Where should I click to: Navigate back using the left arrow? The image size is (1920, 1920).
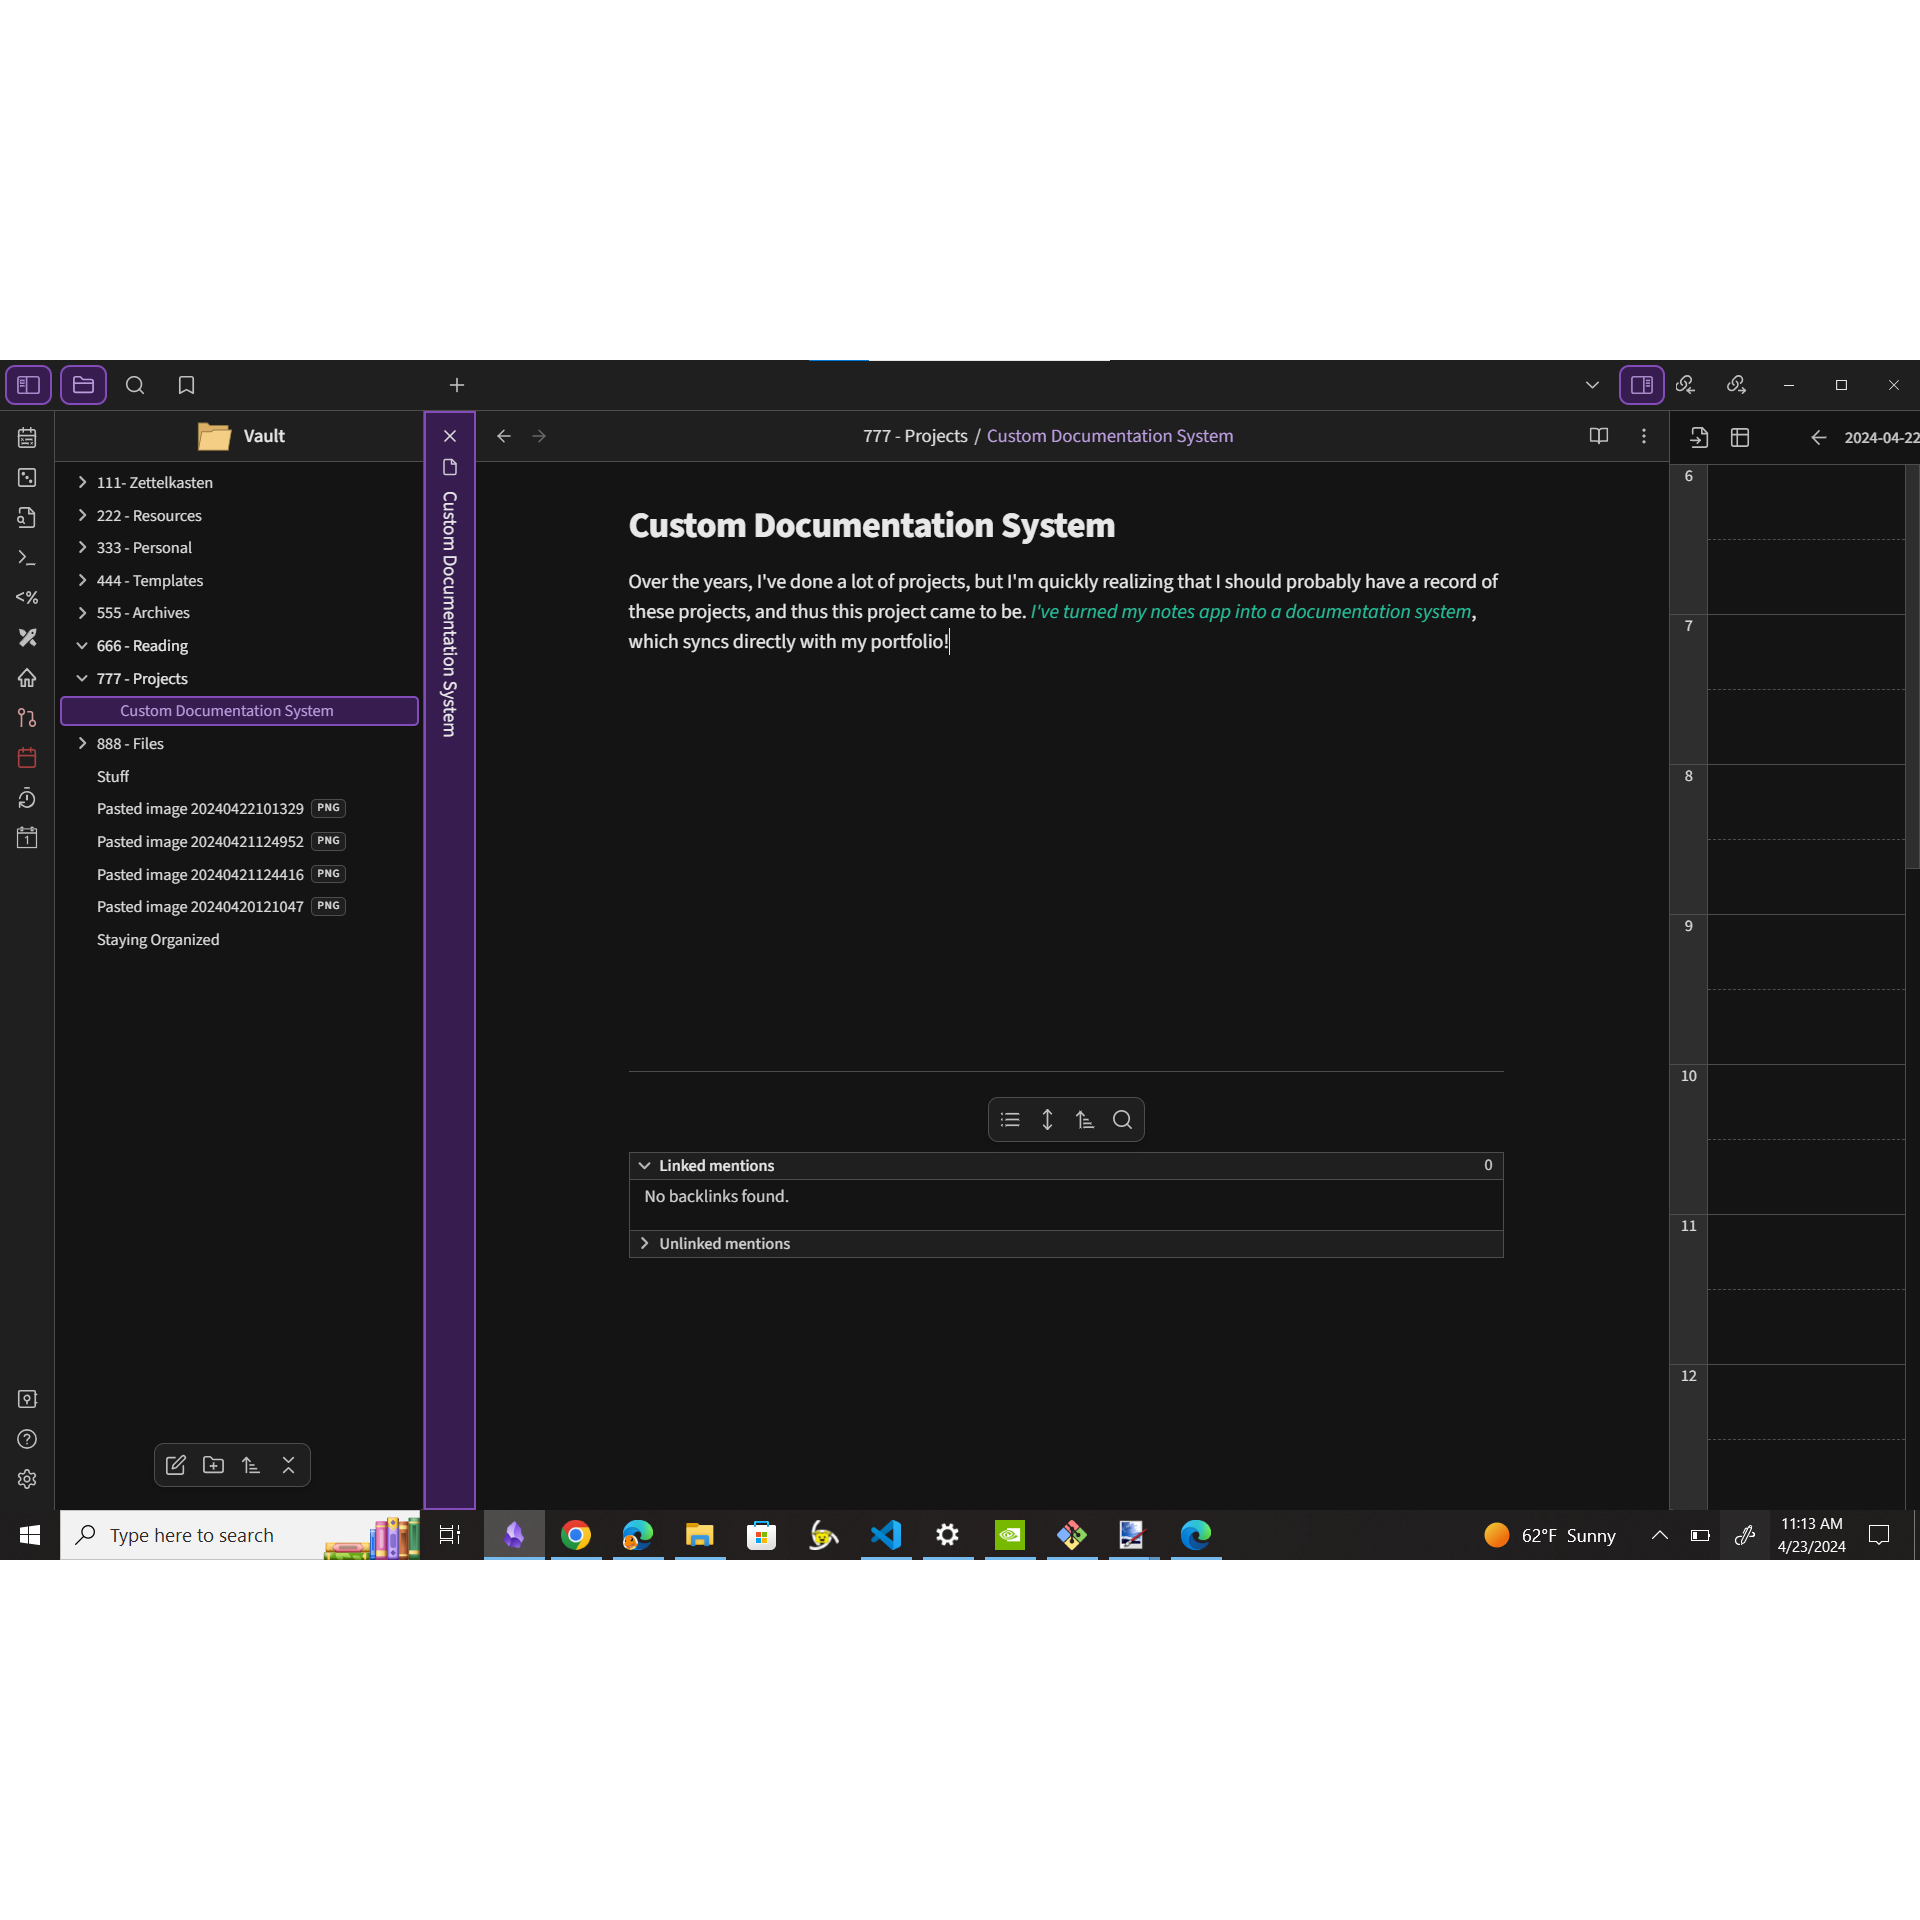(504, 436)
